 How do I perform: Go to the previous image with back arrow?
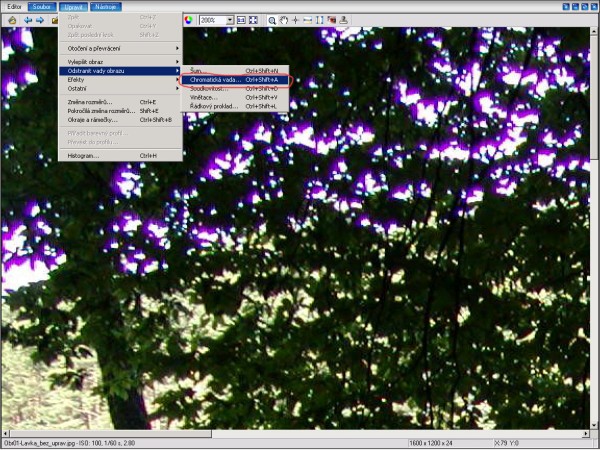28,20
